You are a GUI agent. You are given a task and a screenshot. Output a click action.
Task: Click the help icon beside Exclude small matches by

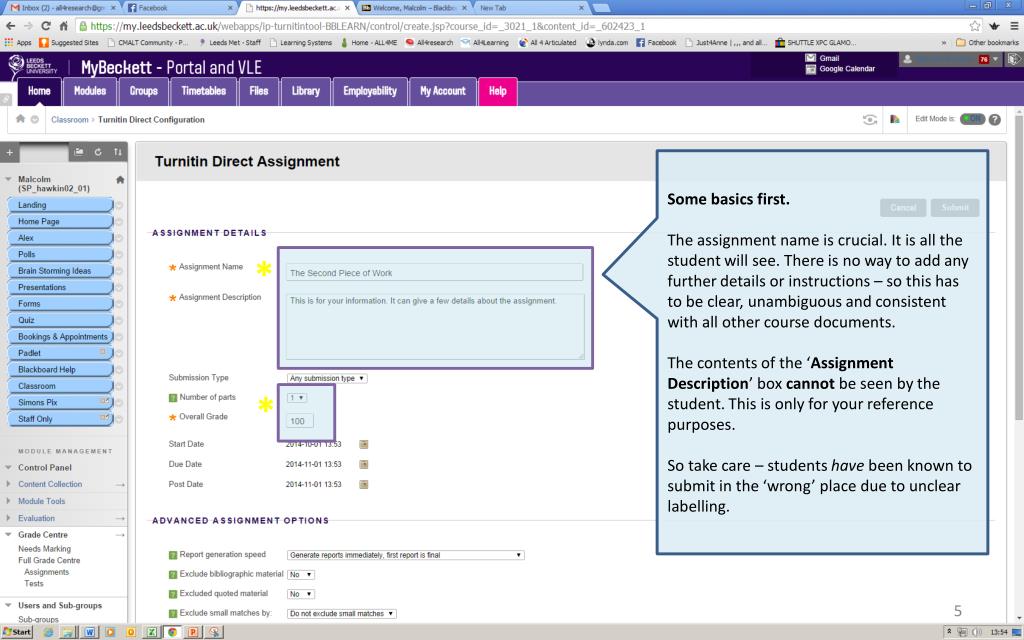(173, 614)
